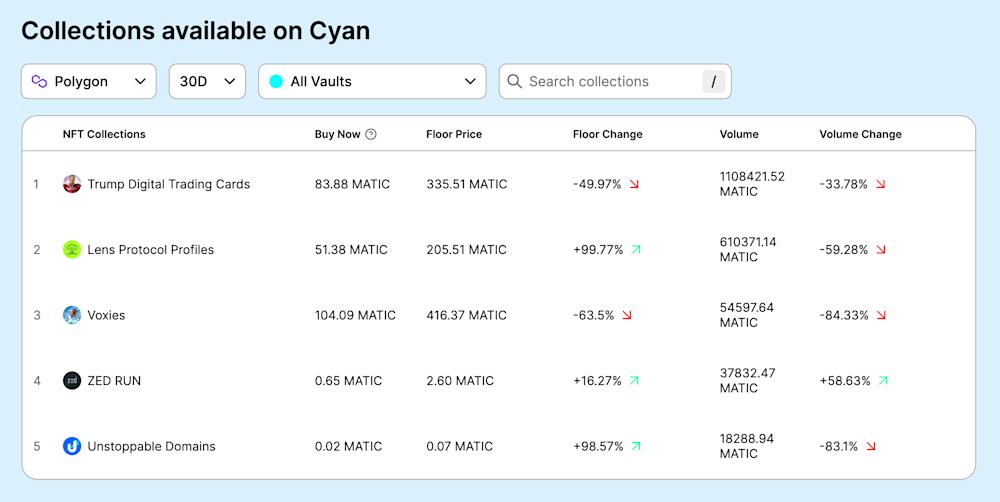Click the +58.63% volume change value

tap(845, 381)
